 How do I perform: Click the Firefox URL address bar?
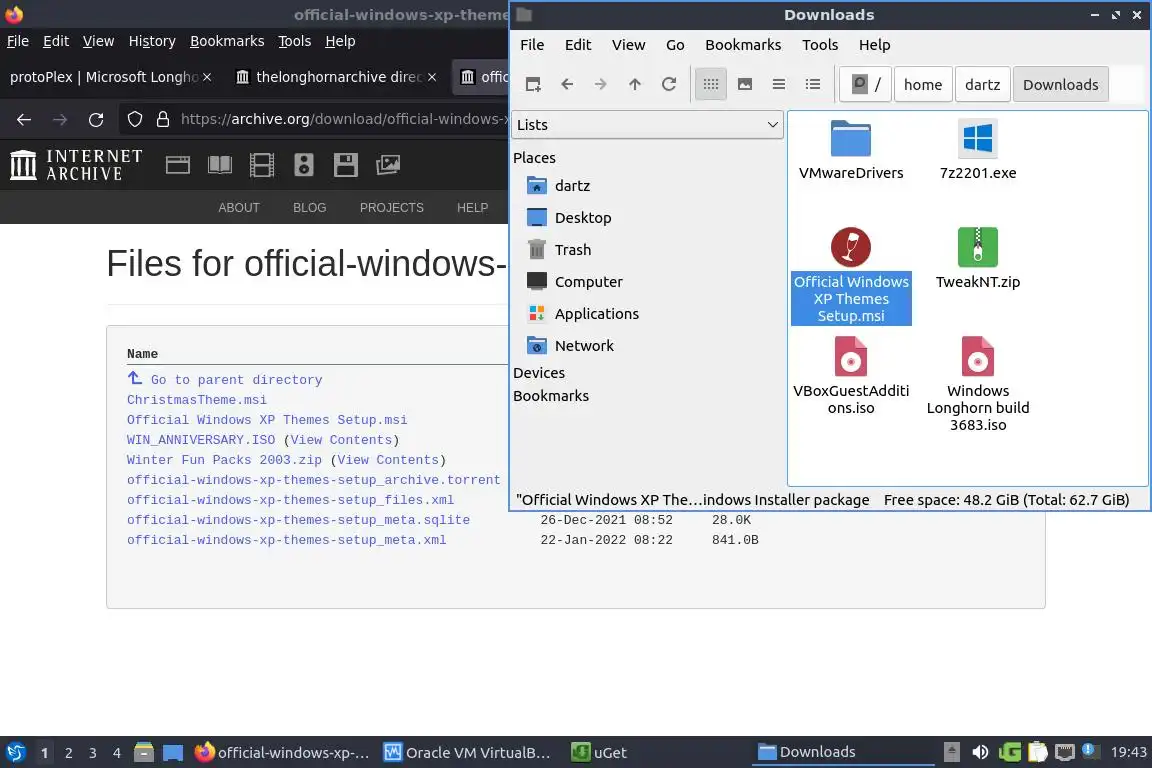(344, 119)
